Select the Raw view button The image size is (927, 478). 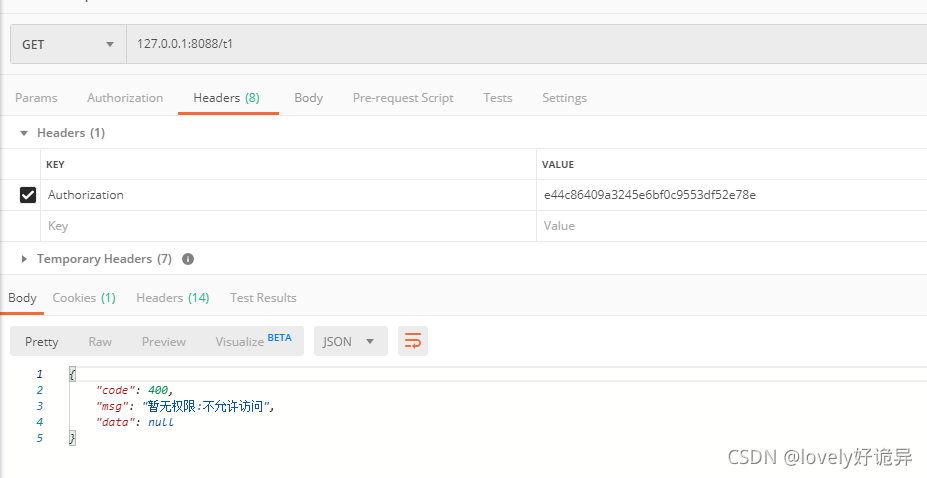tap(100, 342)
